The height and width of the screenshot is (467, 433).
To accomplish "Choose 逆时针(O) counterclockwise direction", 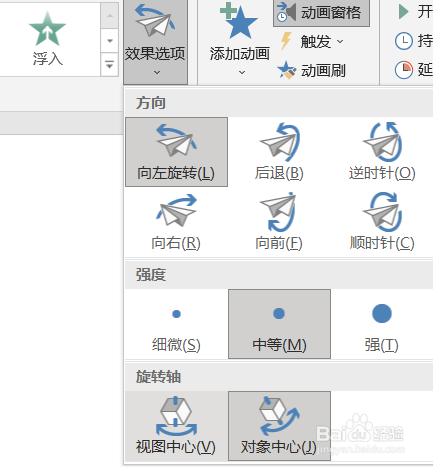I will click(382, 152).
